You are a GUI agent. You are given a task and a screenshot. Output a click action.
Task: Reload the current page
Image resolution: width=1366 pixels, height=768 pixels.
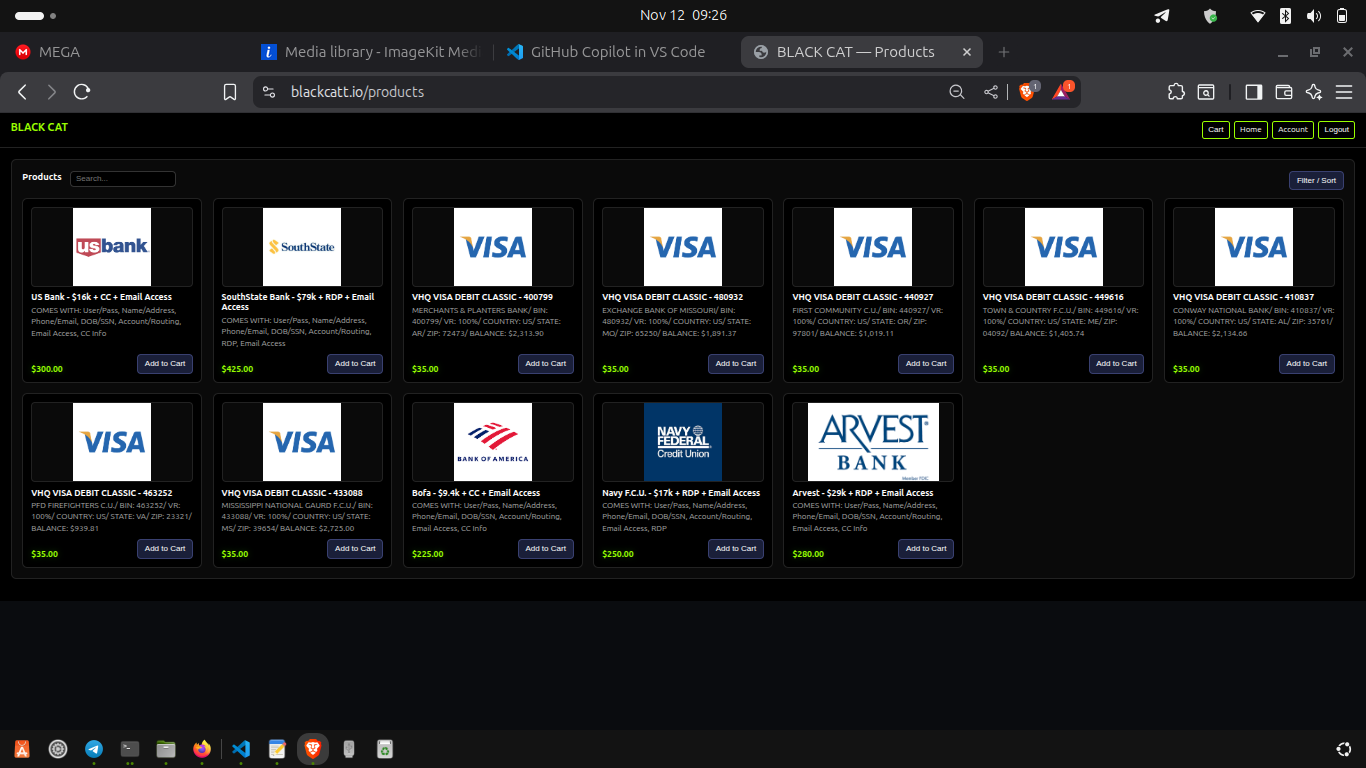[x=82, y=92]
